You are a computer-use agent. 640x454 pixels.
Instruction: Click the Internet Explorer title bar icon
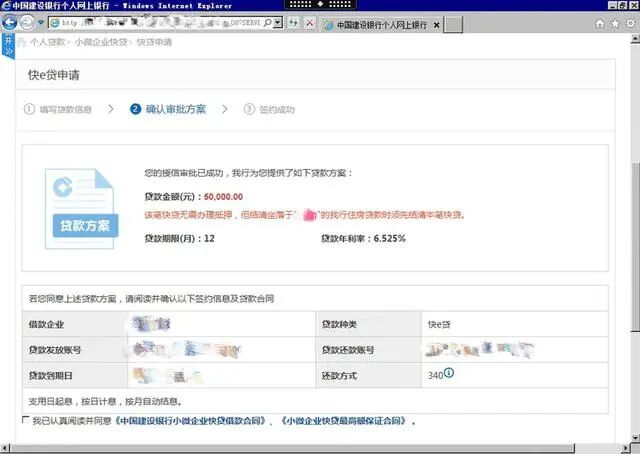pyautogui.click(x=6, y=5)
